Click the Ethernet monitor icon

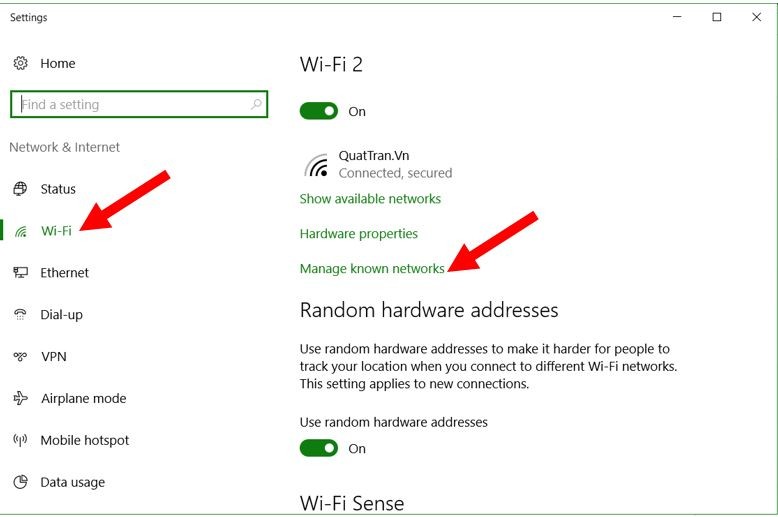pos(20,273)
